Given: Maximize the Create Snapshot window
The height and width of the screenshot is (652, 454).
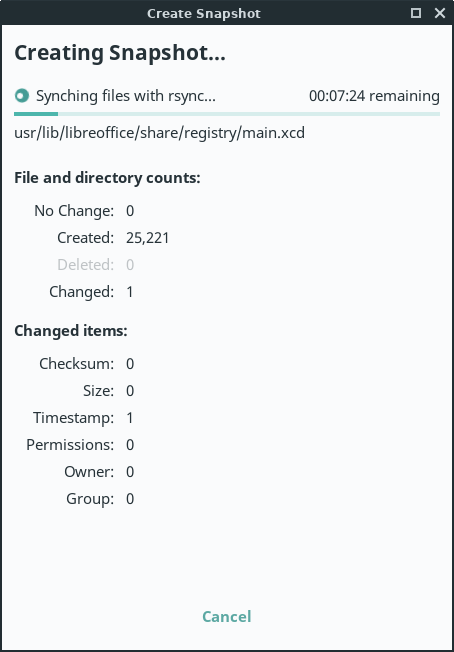Looking at the screenshot, I should [x=416, y=13].
